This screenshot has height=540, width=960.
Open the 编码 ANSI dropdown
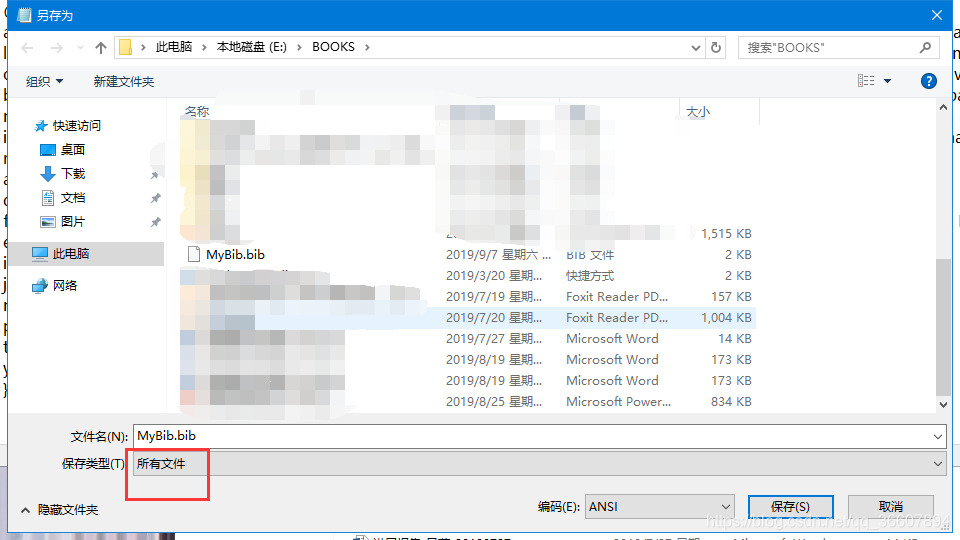tap(659, 506)
